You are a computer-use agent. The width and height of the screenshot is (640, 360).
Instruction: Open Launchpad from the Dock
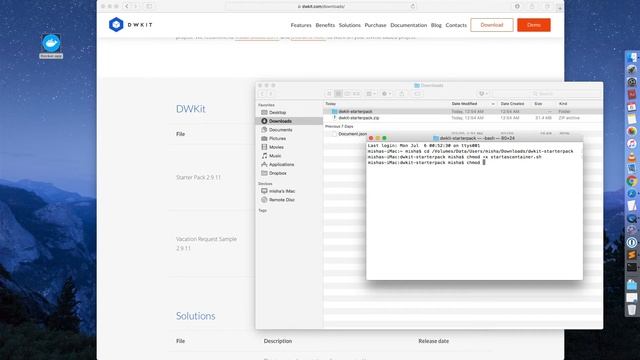632,69
